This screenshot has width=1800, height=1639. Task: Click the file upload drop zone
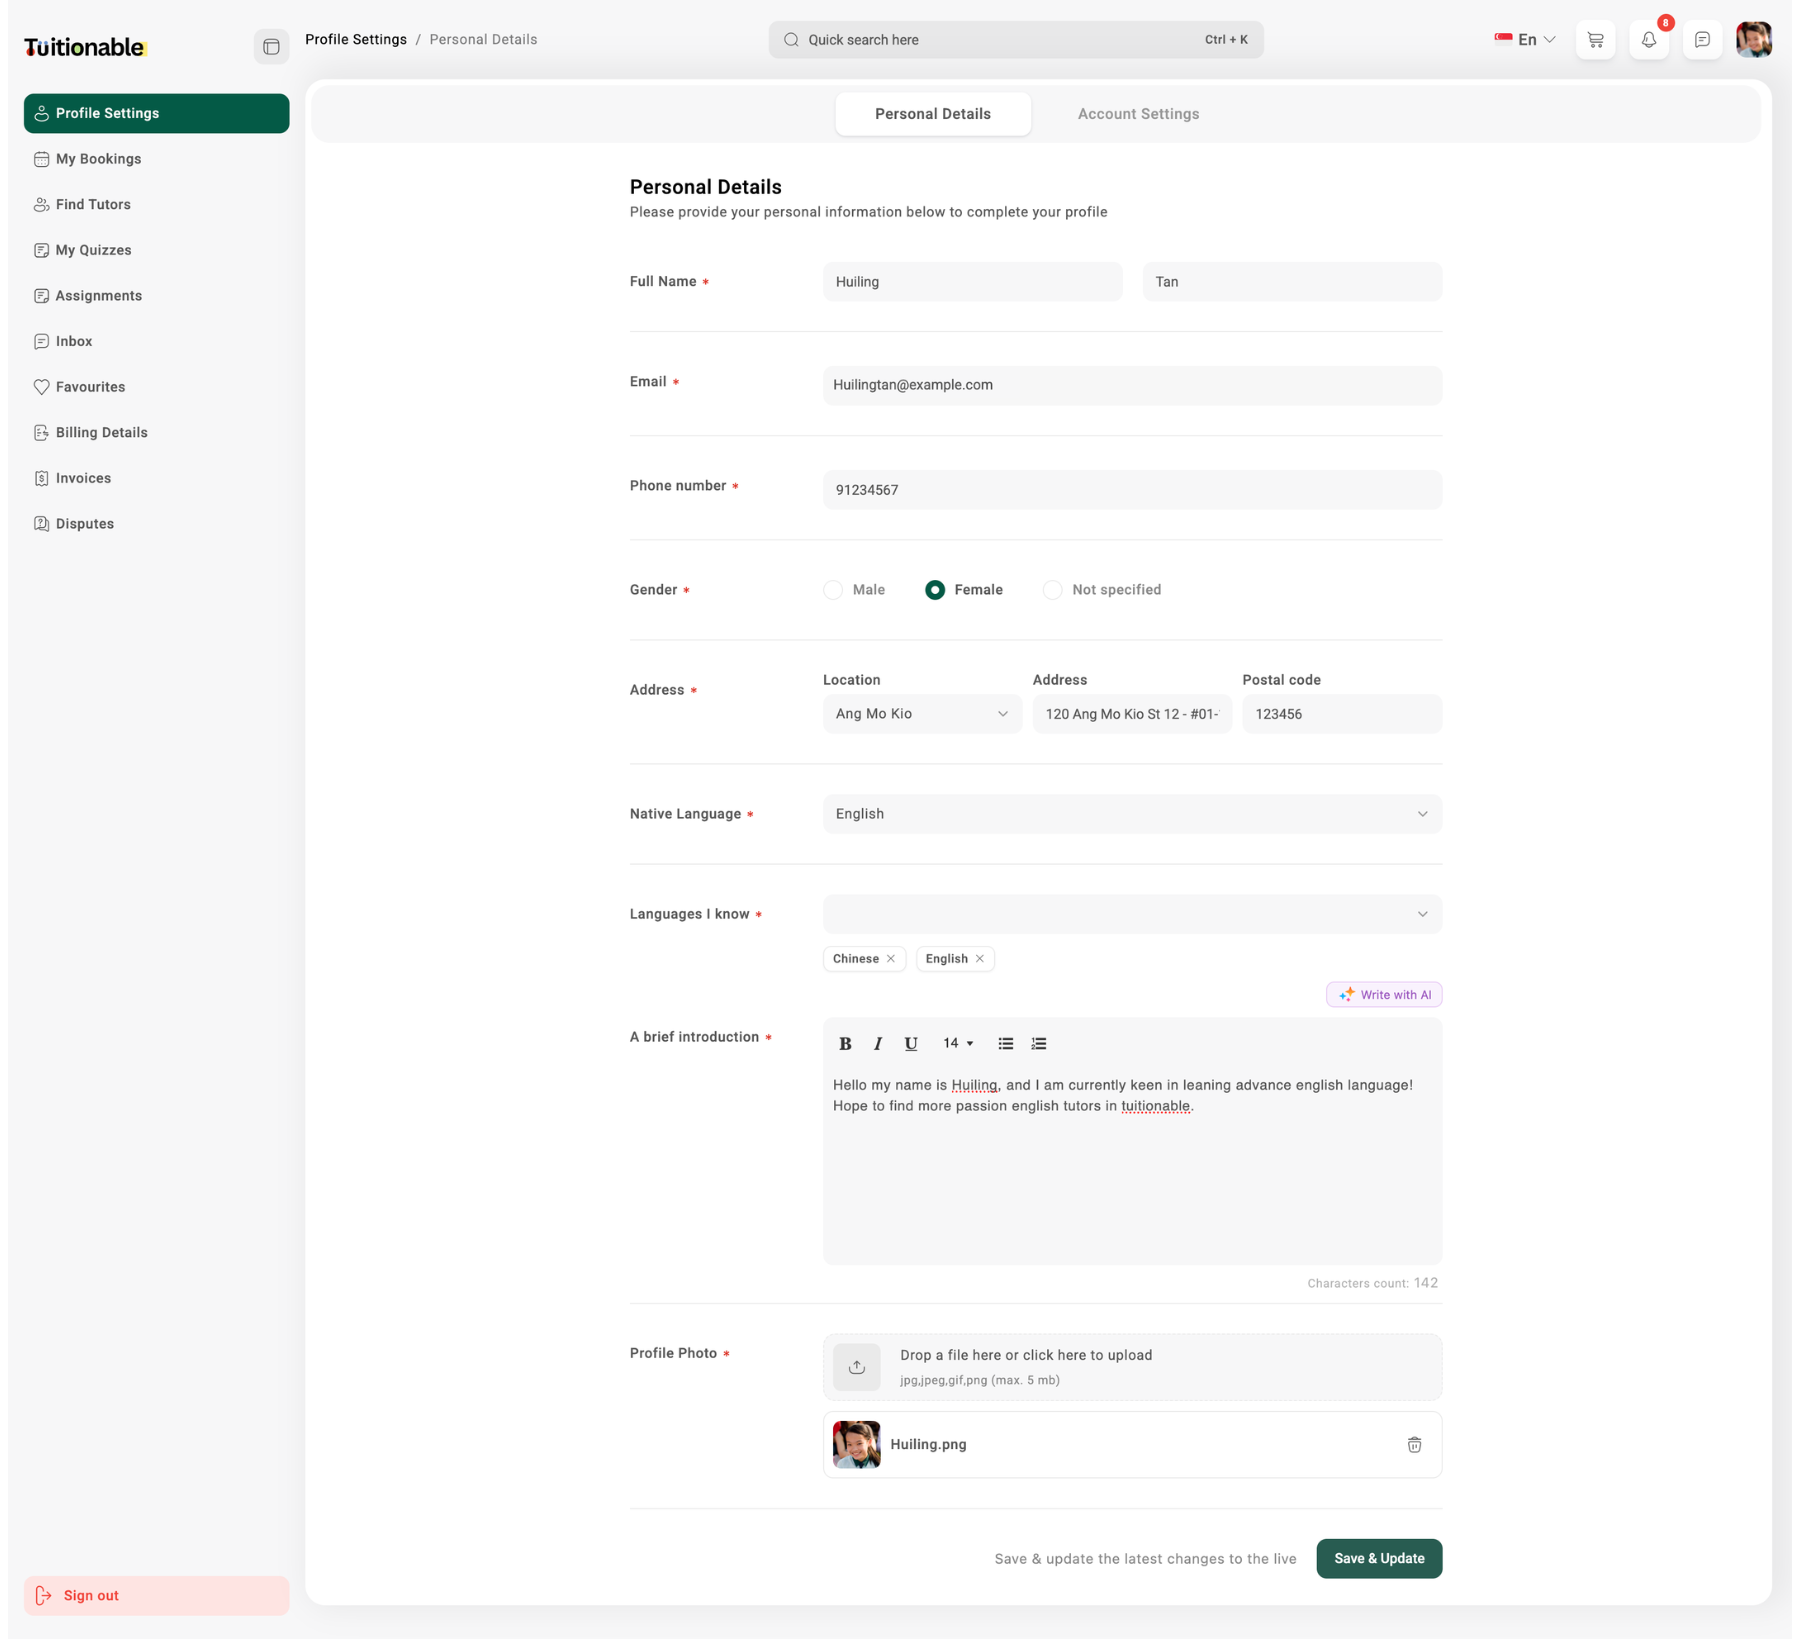click(1132, 1367)
